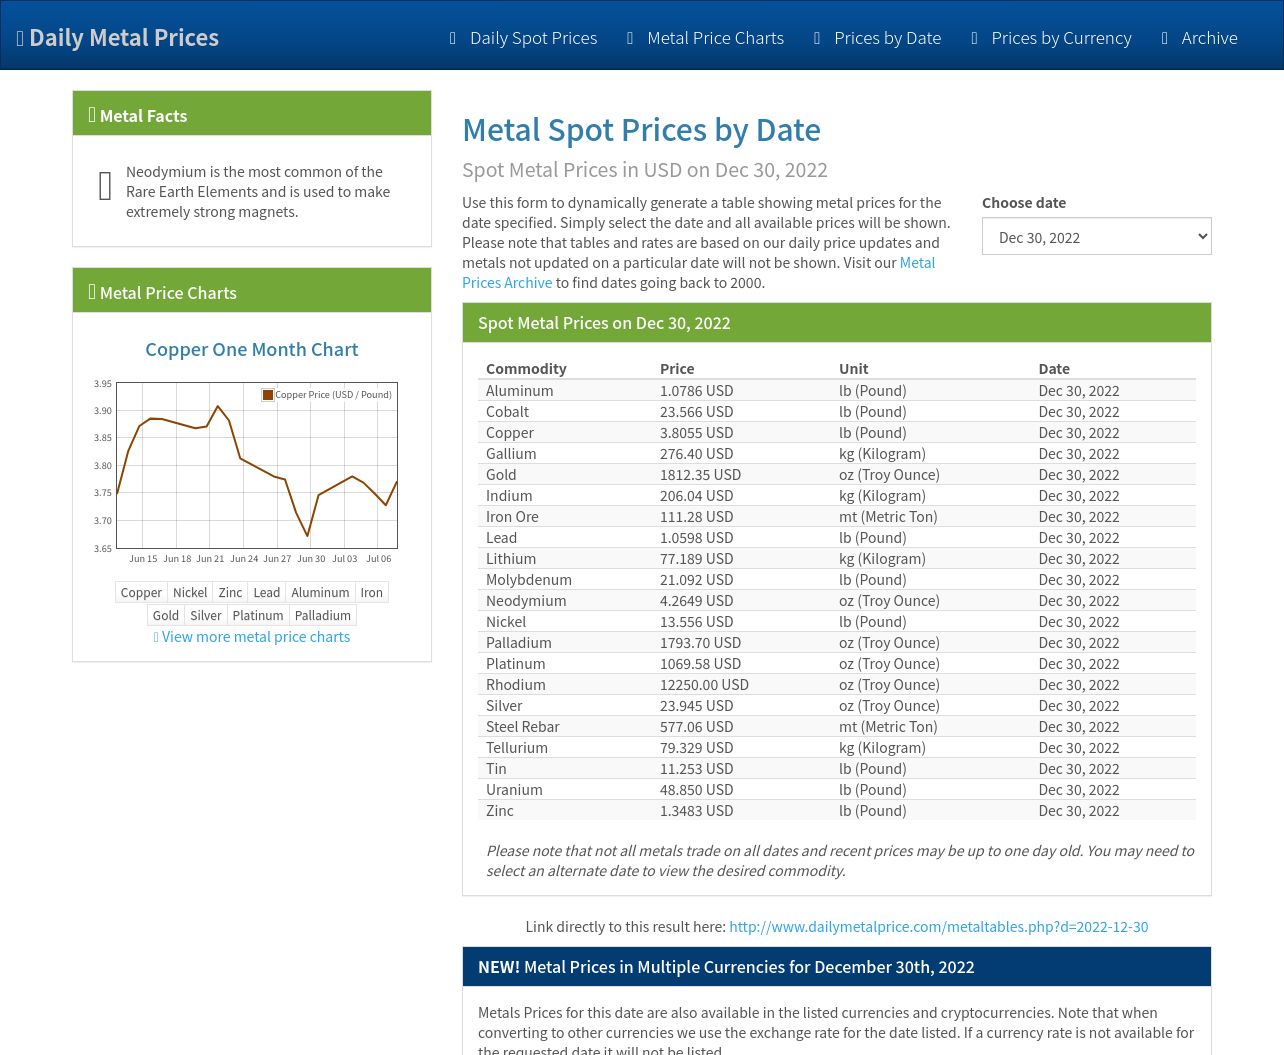Go to Prices by Date page
This screenshot has width=1284, height=1055.
point(887,38)
